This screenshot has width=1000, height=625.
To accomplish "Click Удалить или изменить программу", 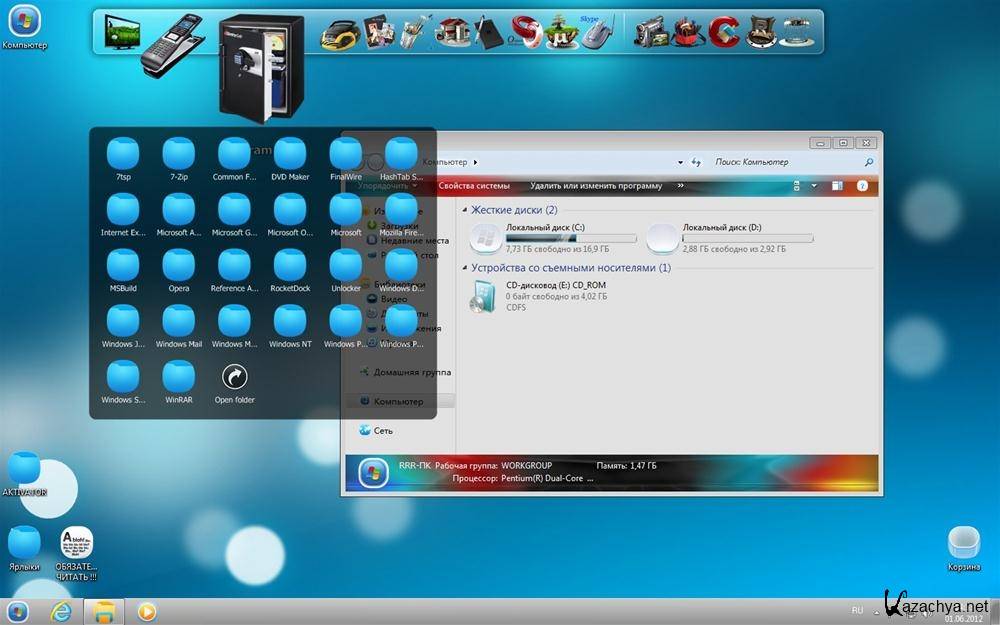I will pyautogui.click(x=596, y=186).
